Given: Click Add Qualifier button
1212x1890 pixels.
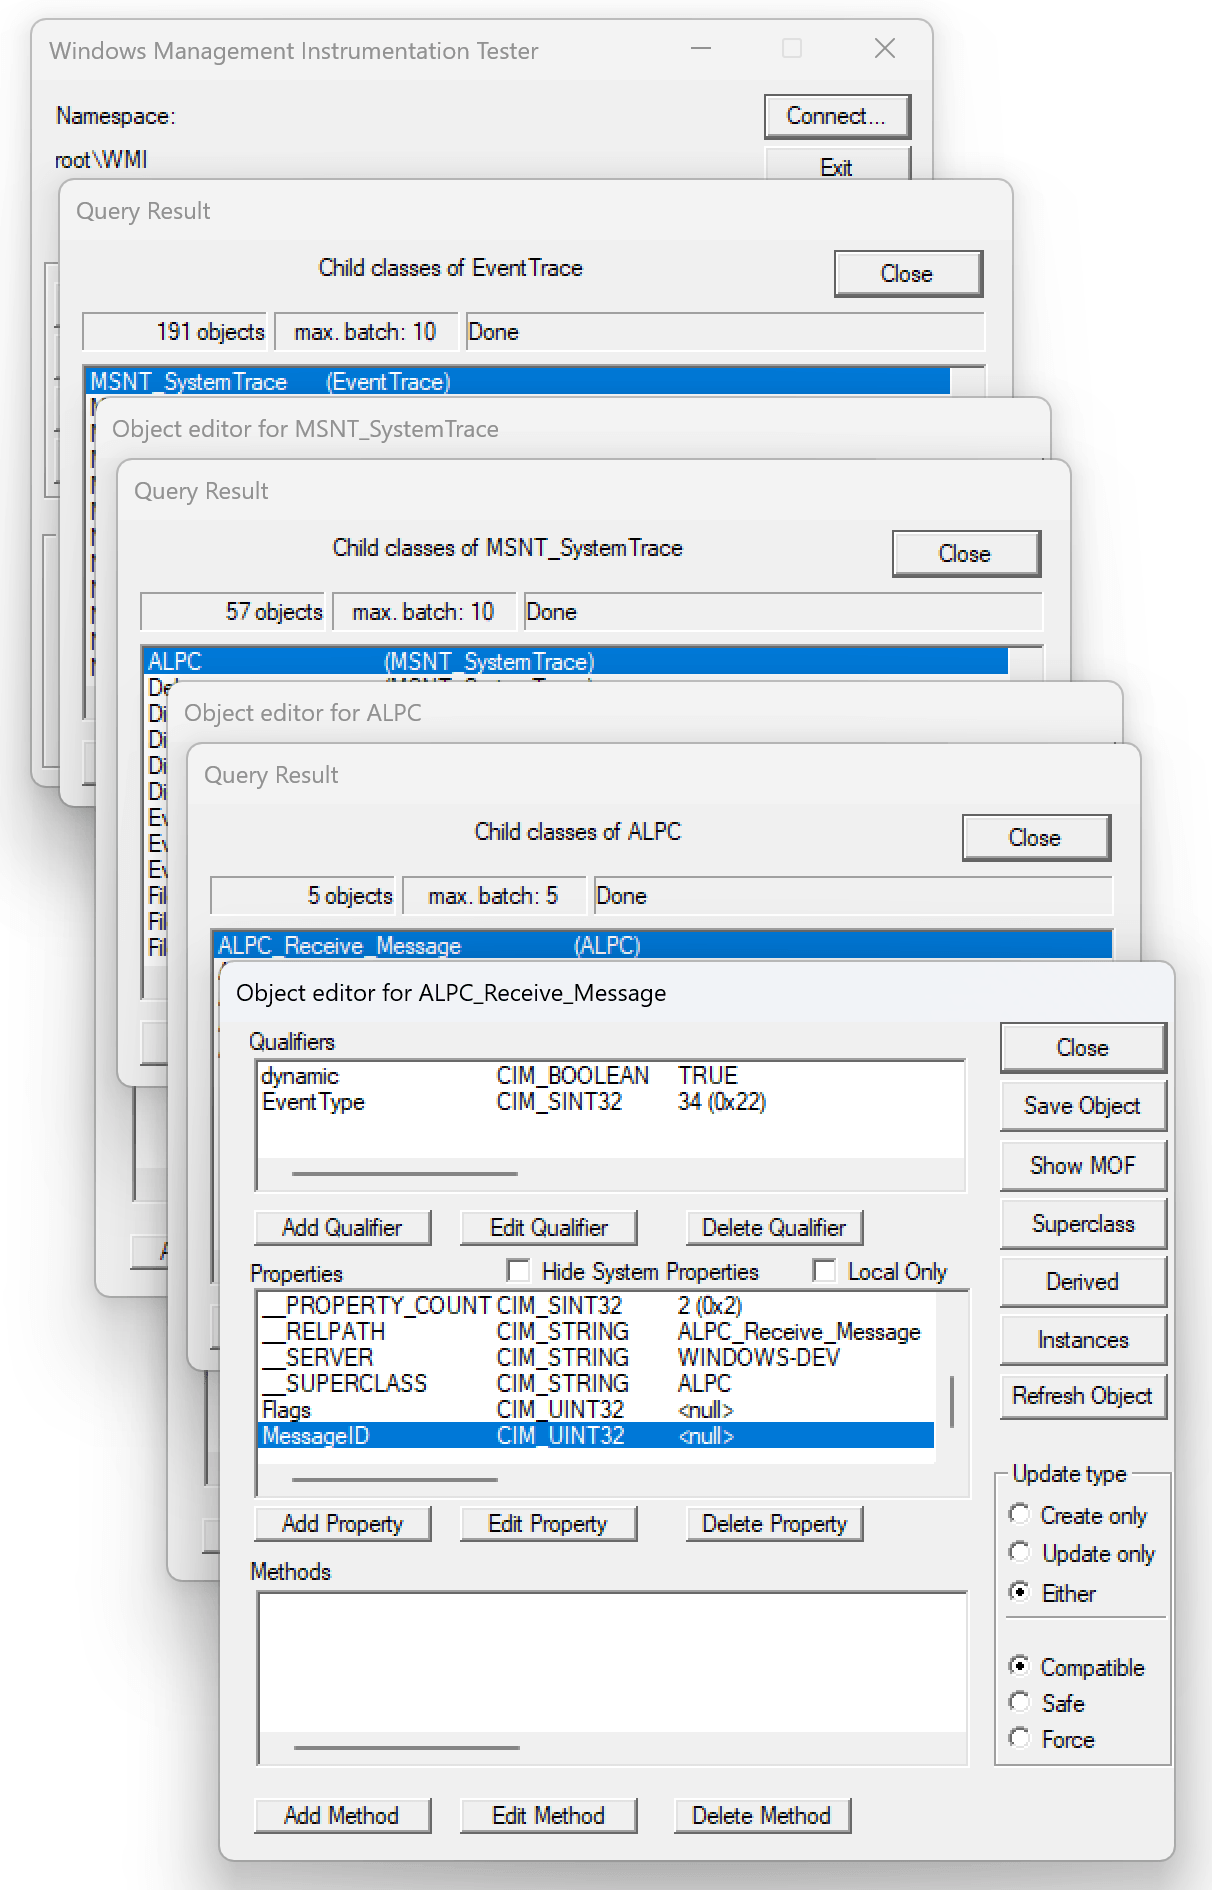Looking at the screenshot, I should click(x=342, y=1228).
